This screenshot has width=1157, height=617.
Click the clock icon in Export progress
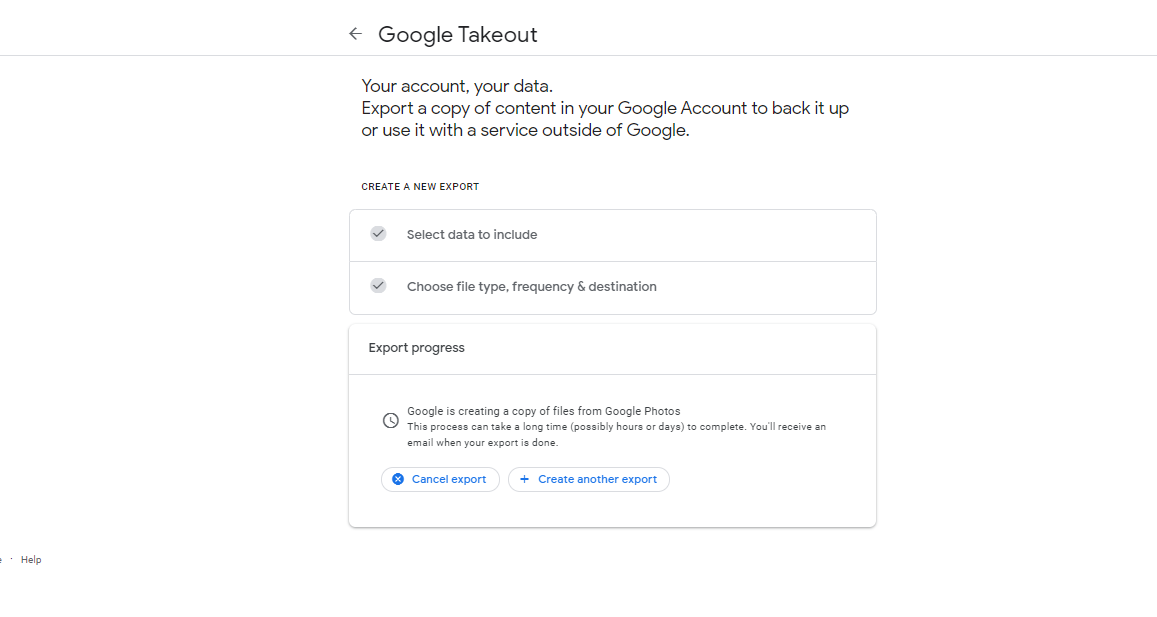(391, 421)
